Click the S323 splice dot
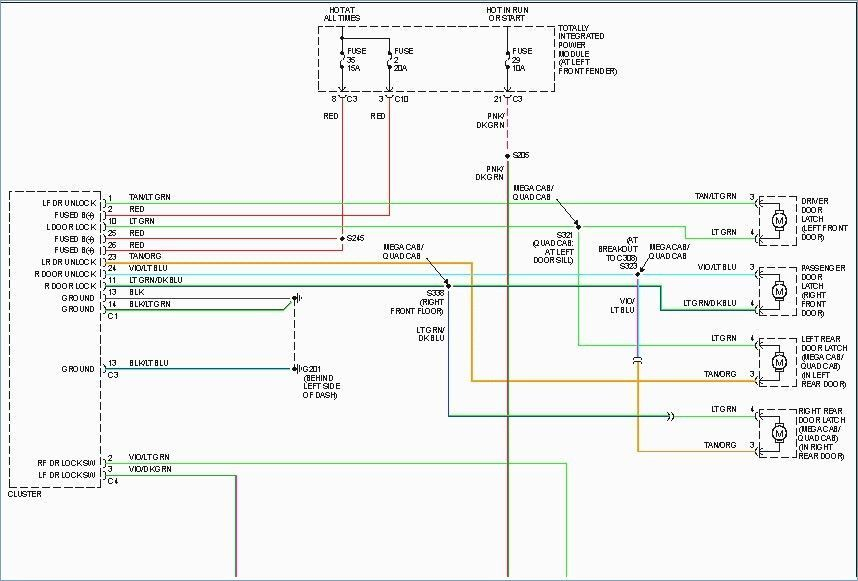Image resolution: width=858 pixels, height=581 pixels. (637, 274)
